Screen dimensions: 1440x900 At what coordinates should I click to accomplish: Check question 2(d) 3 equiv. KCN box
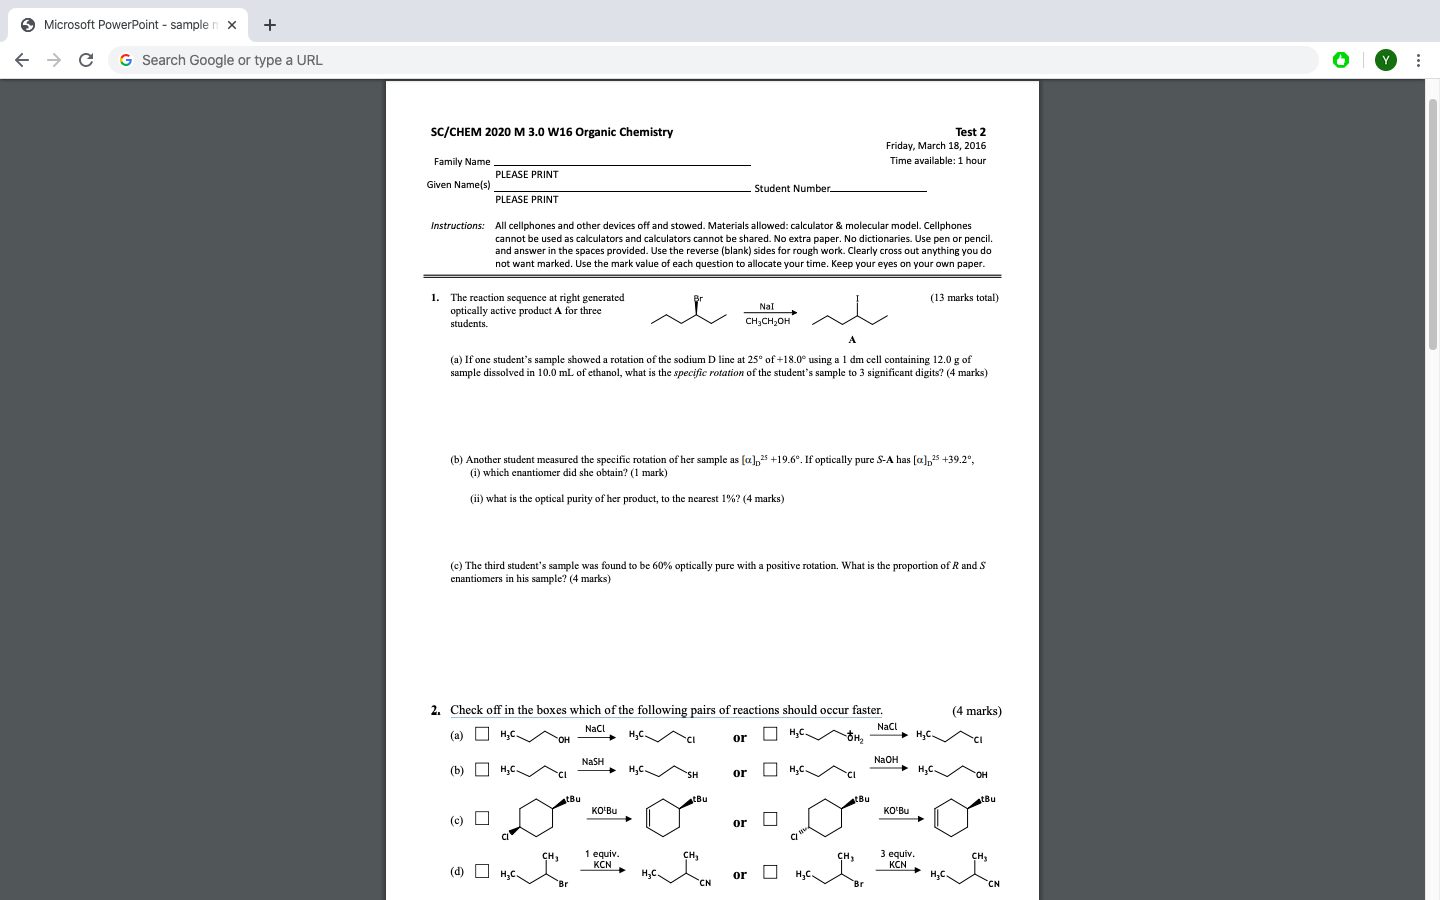(x=770, y=871)
